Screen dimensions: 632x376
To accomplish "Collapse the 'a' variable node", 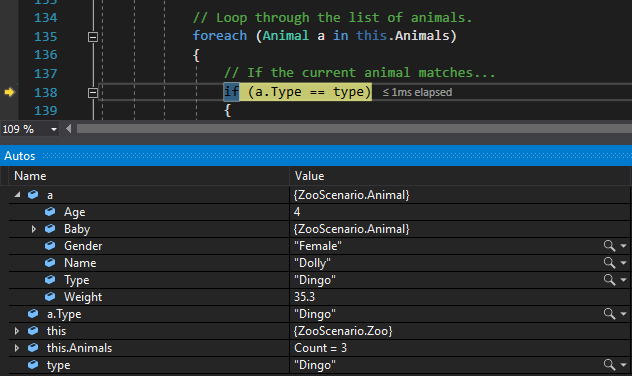I will [x=17, y=195].
